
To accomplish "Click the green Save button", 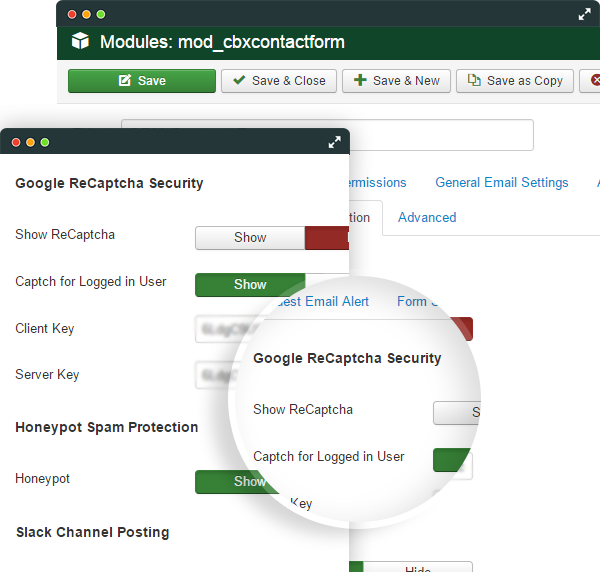I will click(142, 81).
